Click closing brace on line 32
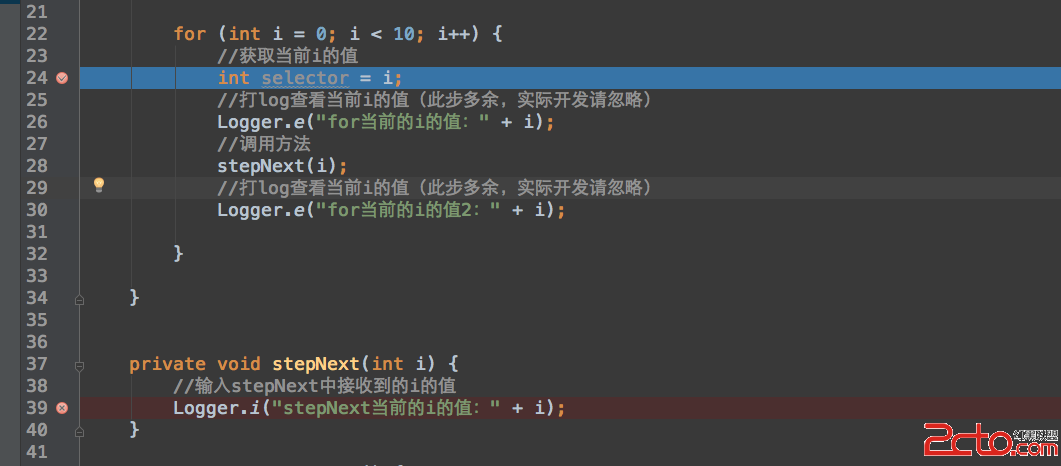The width and height of the screenshot is (1061, 466). click(x=178, y=254)
